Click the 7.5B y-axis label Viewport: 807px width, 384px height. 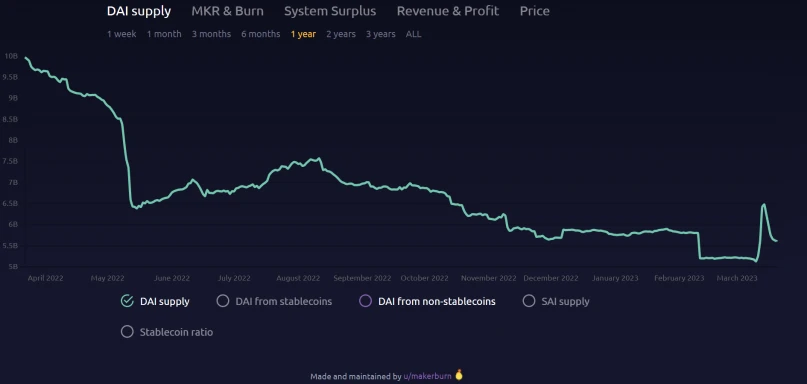[x=10, y=161]
